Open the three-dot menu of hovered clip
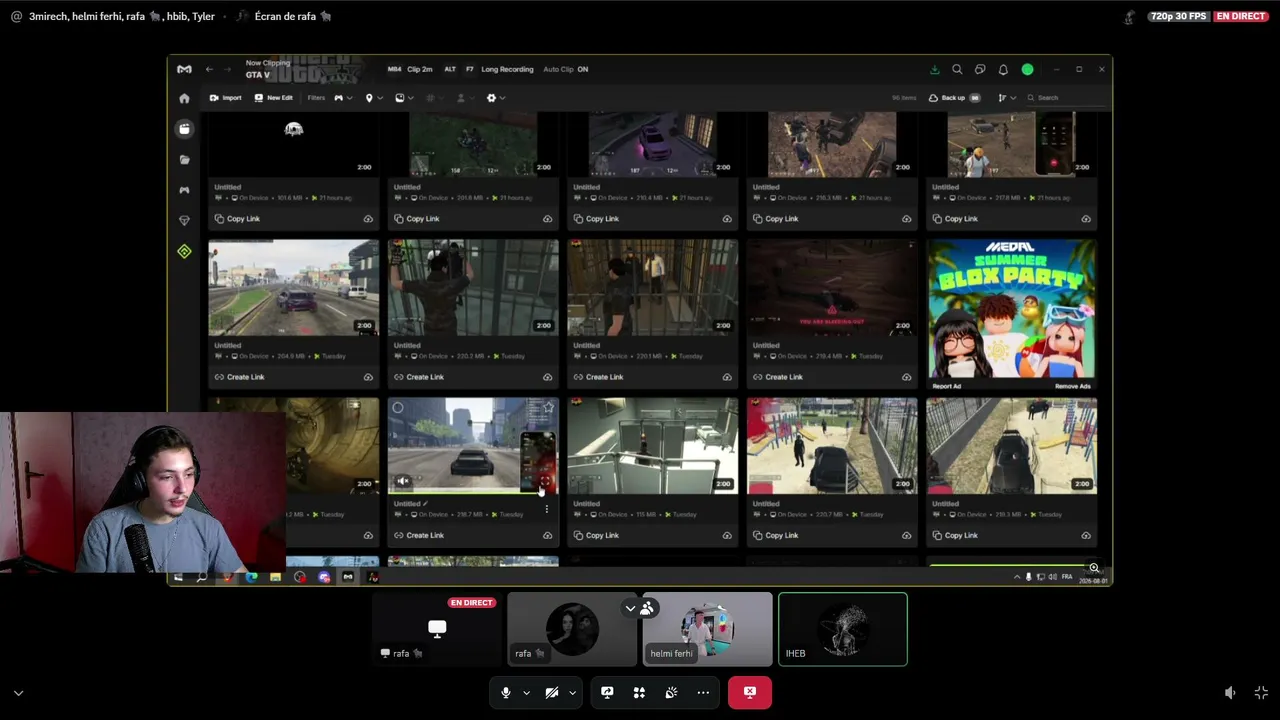 (546, 509)
